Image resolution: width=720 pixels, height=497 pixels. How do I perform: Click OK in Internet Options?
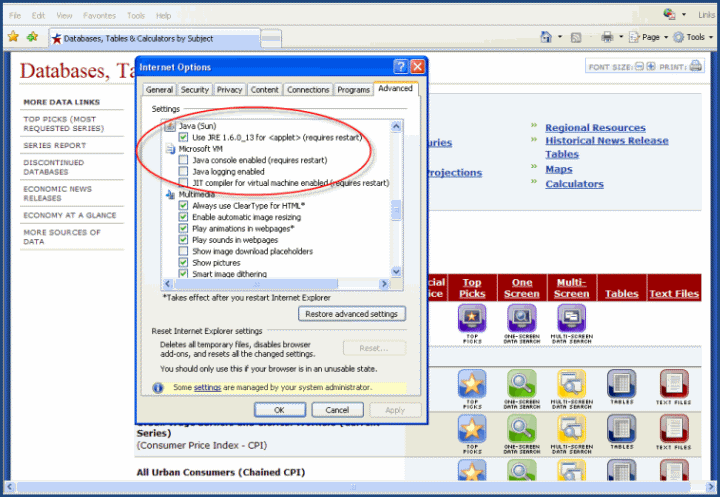tap(280, 410)
